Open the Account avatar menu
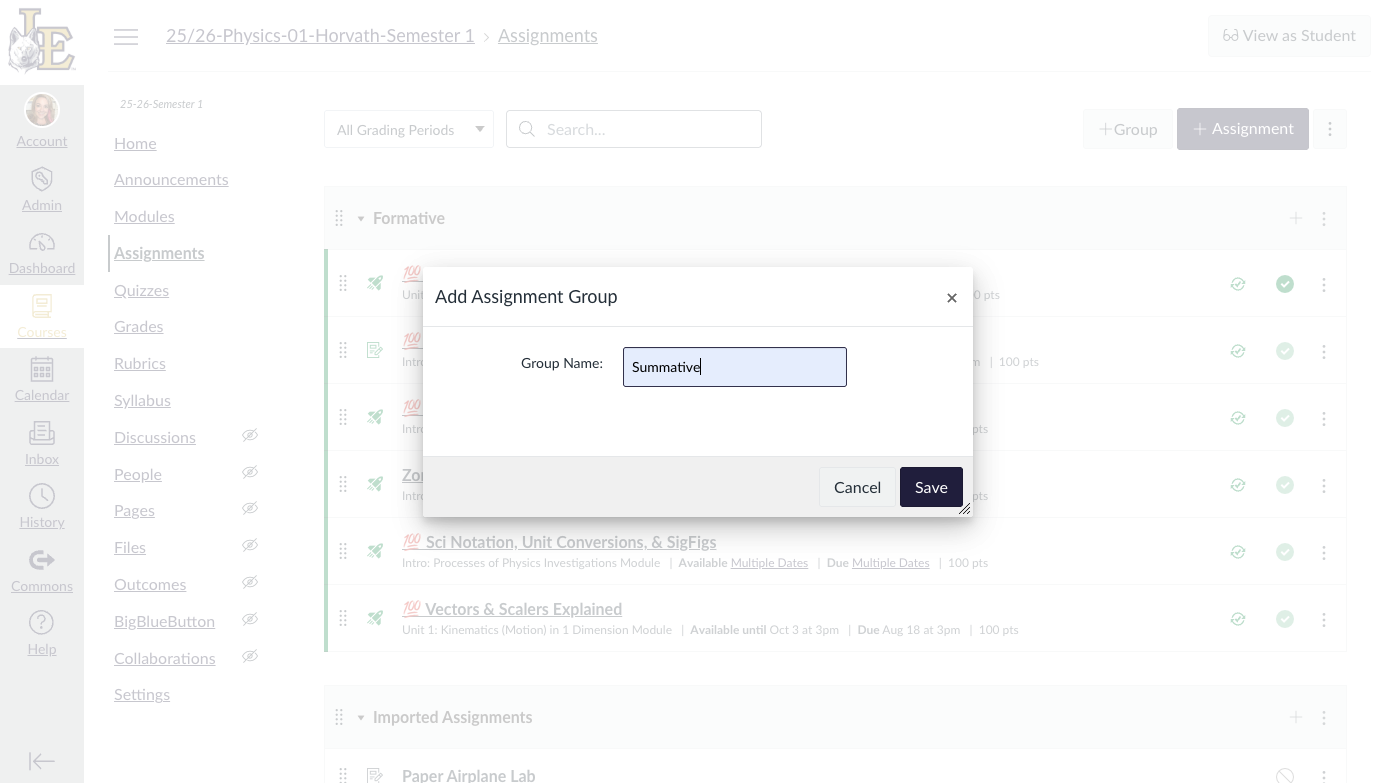Viewport: 1395px width, 783px height. (x=42, y=110)
